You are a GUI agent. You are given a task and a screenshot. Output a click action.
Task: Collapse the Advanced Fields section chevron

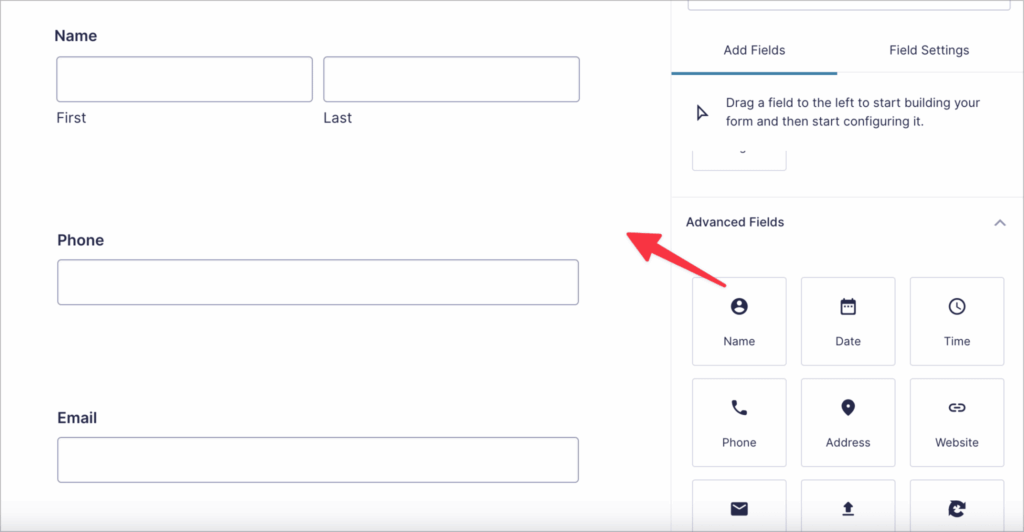pyautogui.click(x=999, y=223)
